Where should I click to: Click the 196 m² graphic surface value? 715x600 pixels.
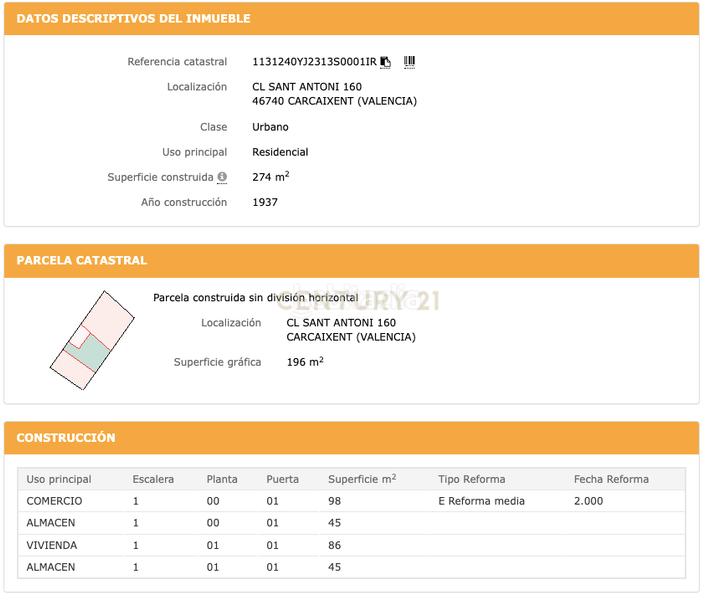tap(305, 362)
